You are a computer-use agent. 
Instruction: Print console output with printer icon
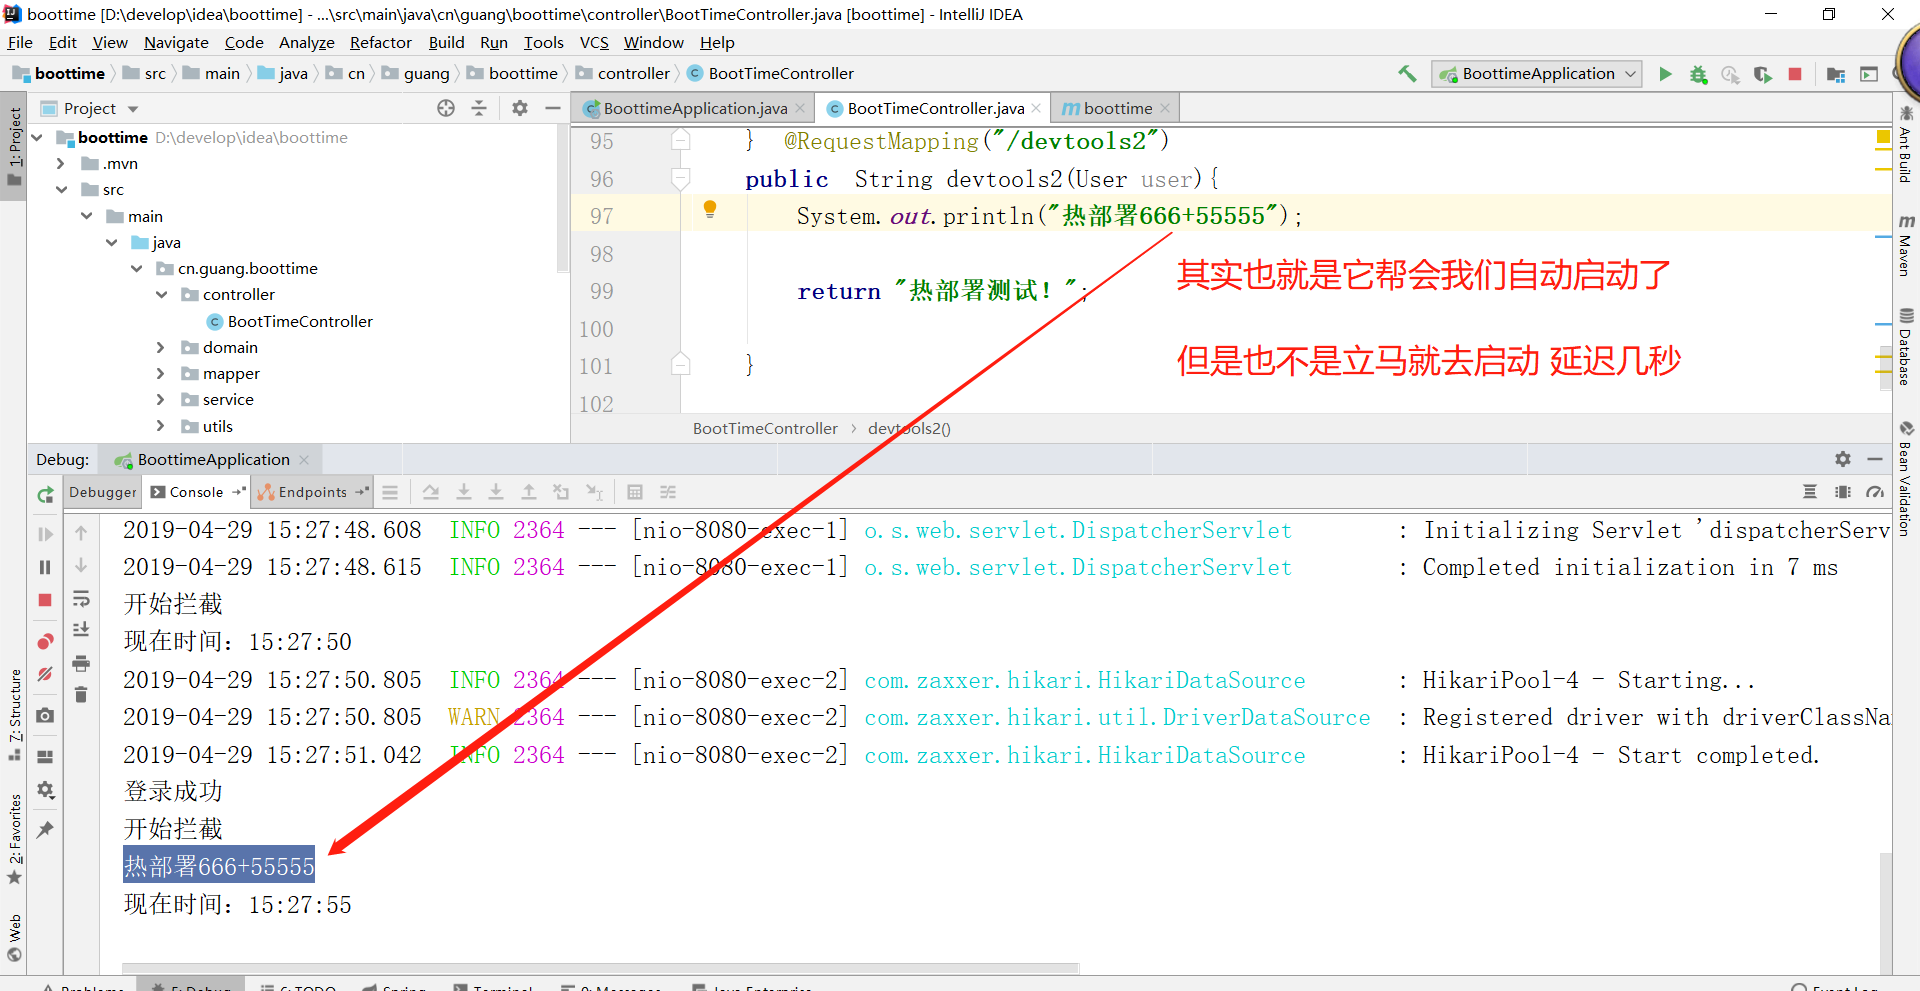pos(81,663)
